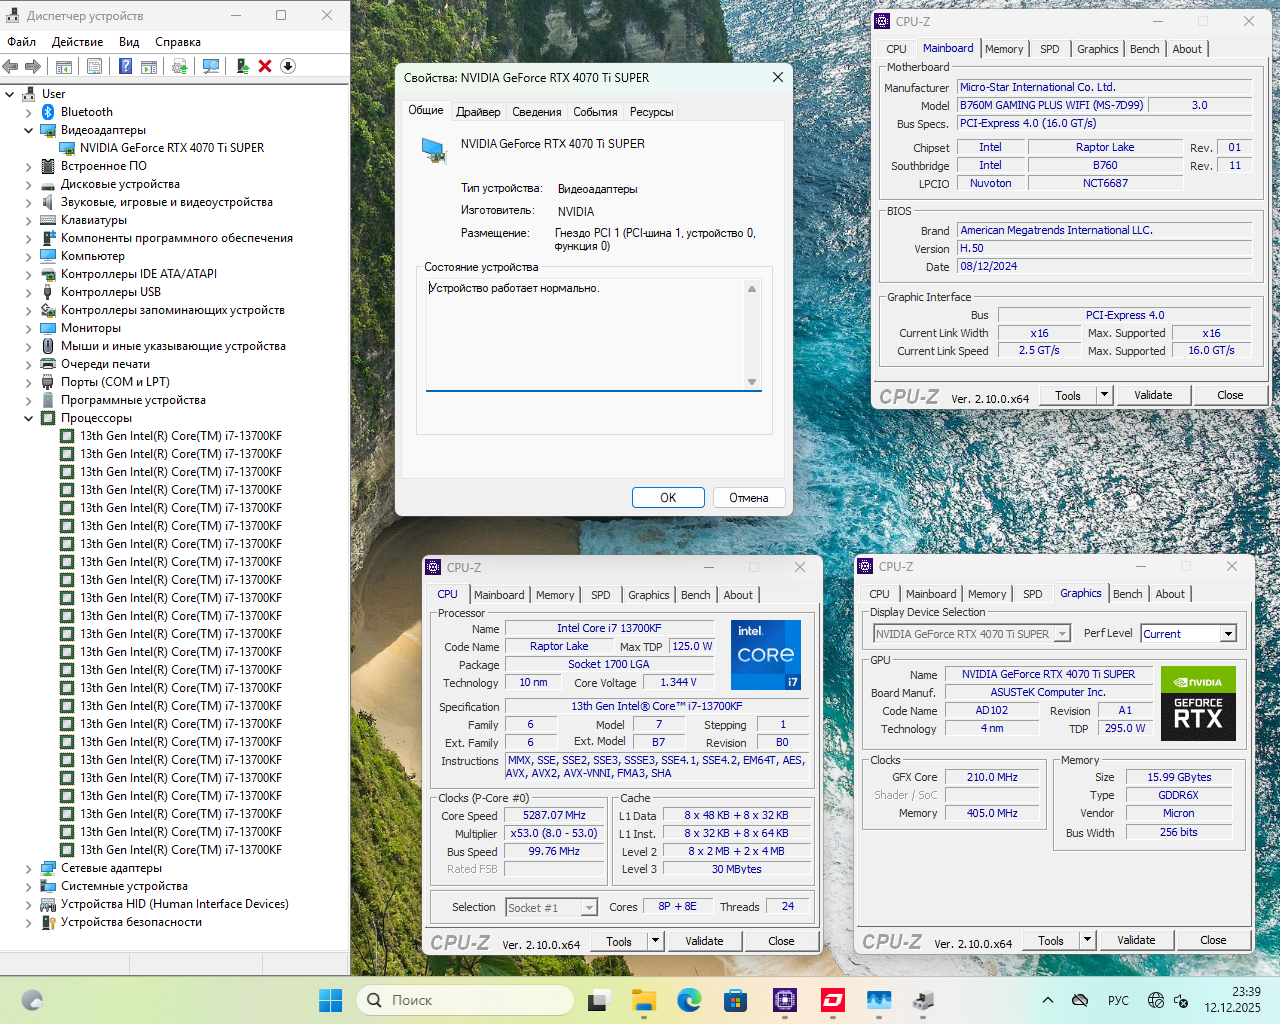Expand the Сетевые адаптеры category
This screenshot has height=1024, width=1280.
click(28, 868)
